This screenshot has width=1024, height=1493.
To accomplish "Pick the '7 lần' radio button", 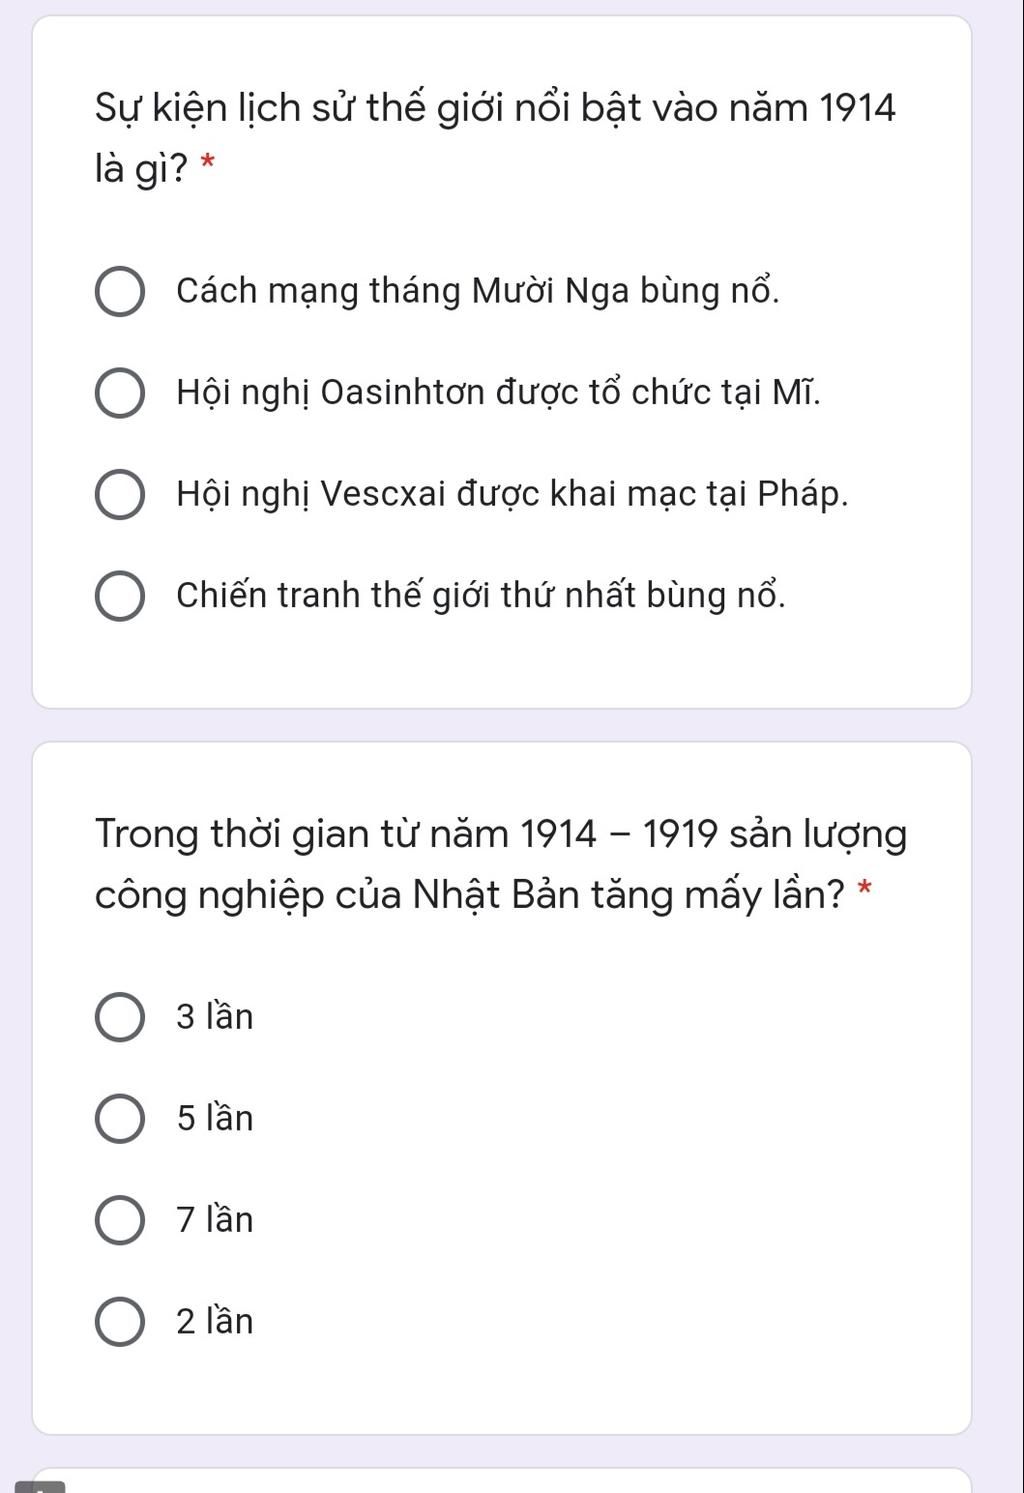I will [x=120, y=1221].
